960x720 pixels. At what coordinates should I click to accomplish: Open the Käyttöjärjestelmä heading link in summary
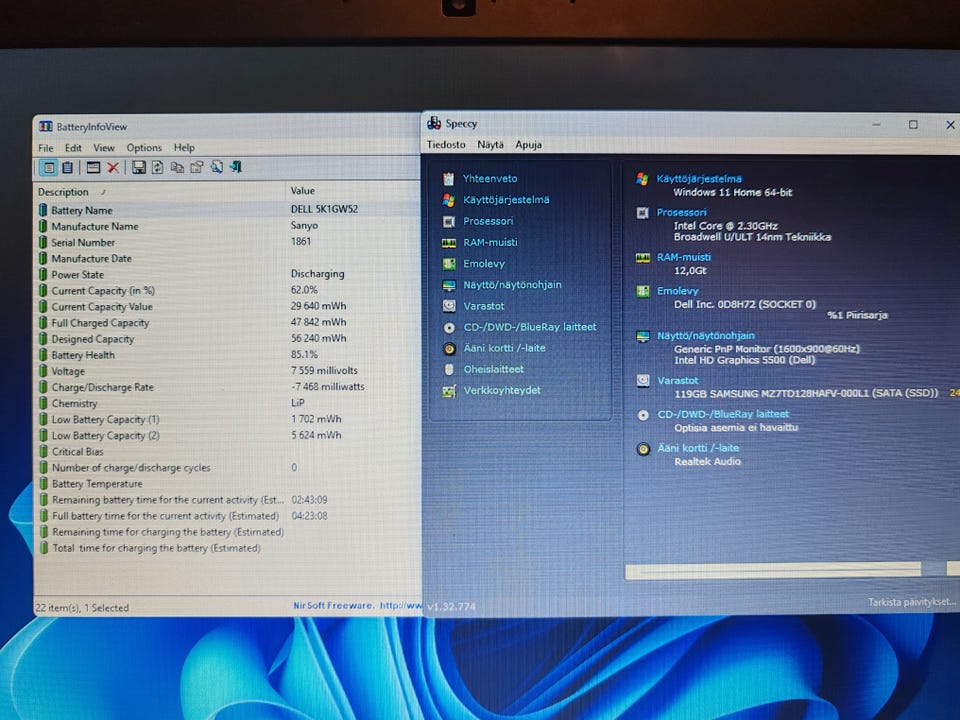tap(699, 179)
